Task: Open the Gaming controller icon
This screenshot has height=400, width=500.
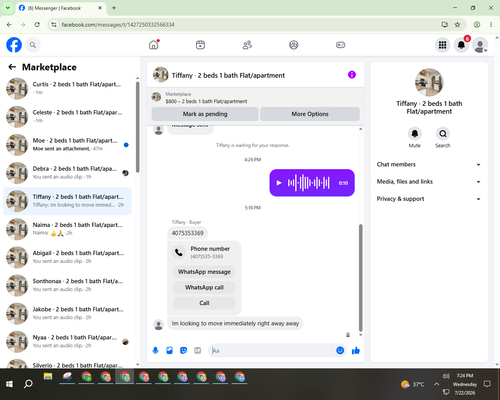Action: (340, 45)
